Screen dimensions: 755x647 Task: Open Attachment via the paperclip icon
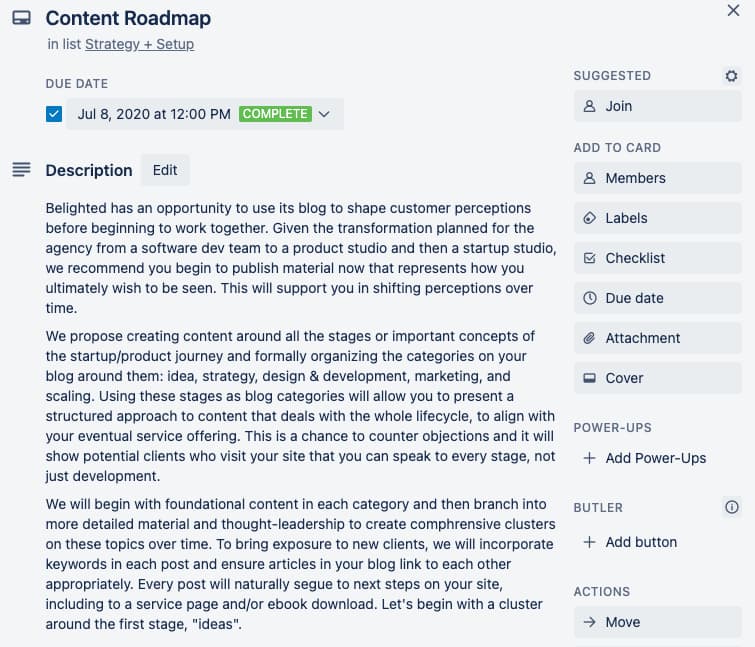pos(589,338)
